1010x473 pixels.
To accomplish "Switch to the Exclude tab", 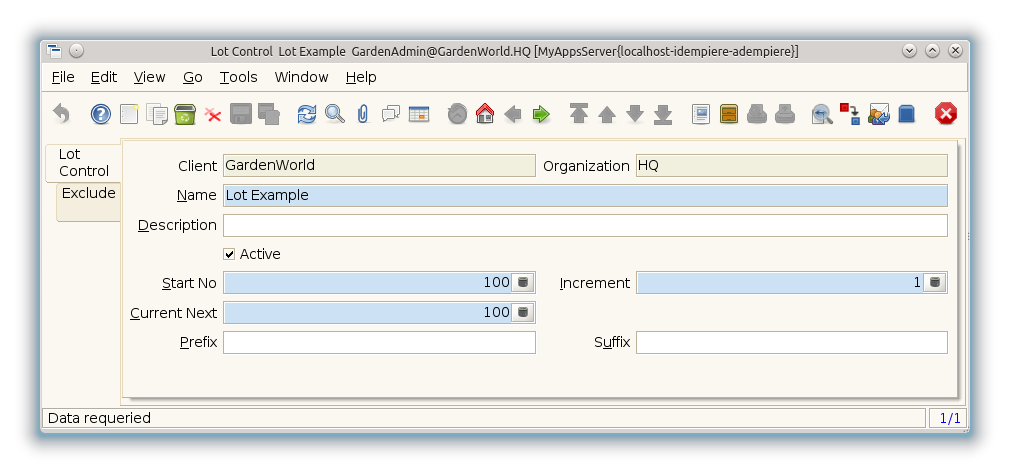I will pyautogui.click(x=88, y=193).
